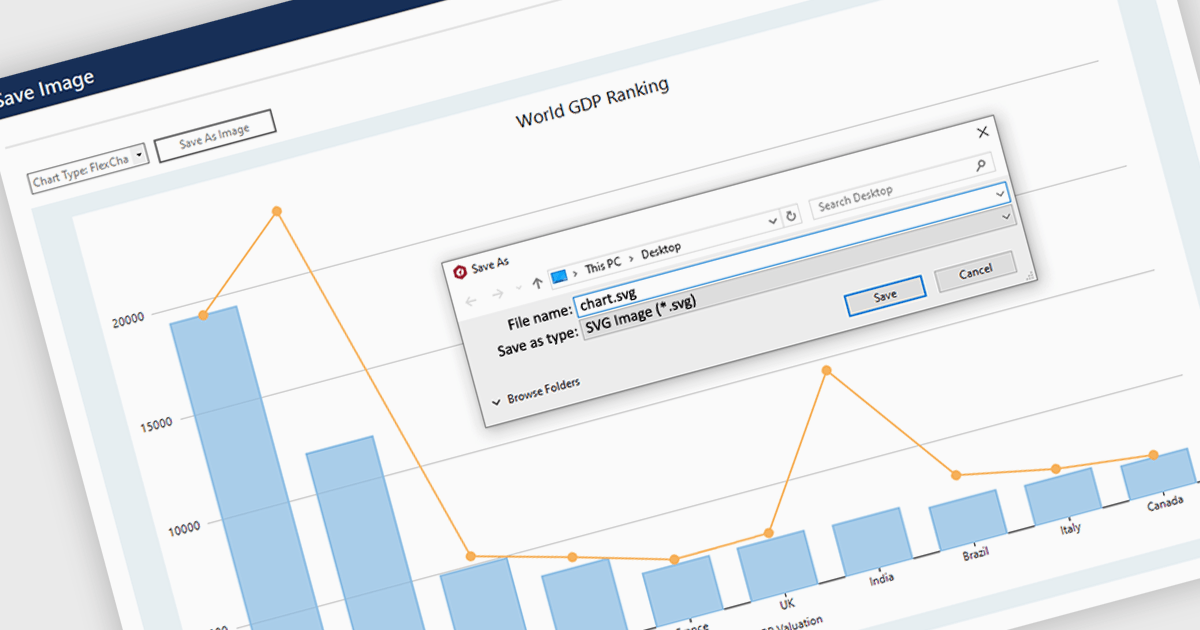Image resolution: width=1200 pixels, height=630 pixels.
Task: Select Desktop in the address path
Action: tap(661, 249)
